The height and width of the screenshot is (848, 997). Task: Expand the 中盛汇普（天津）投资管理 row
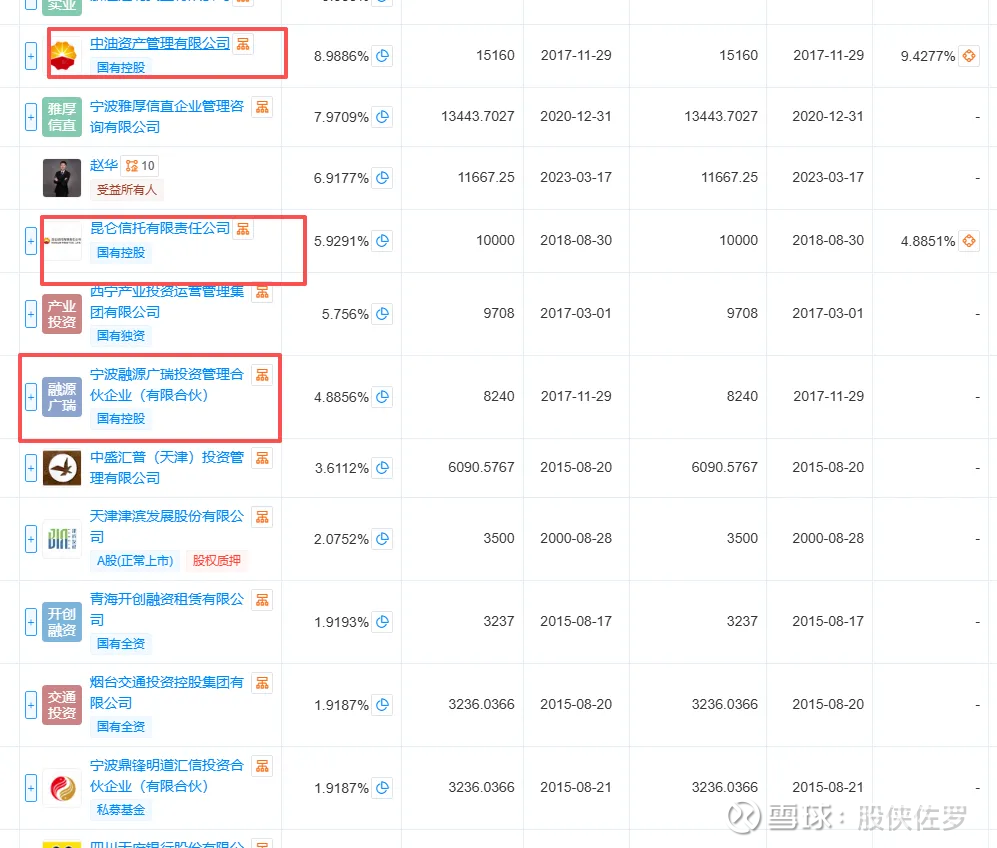pos(31,468)
